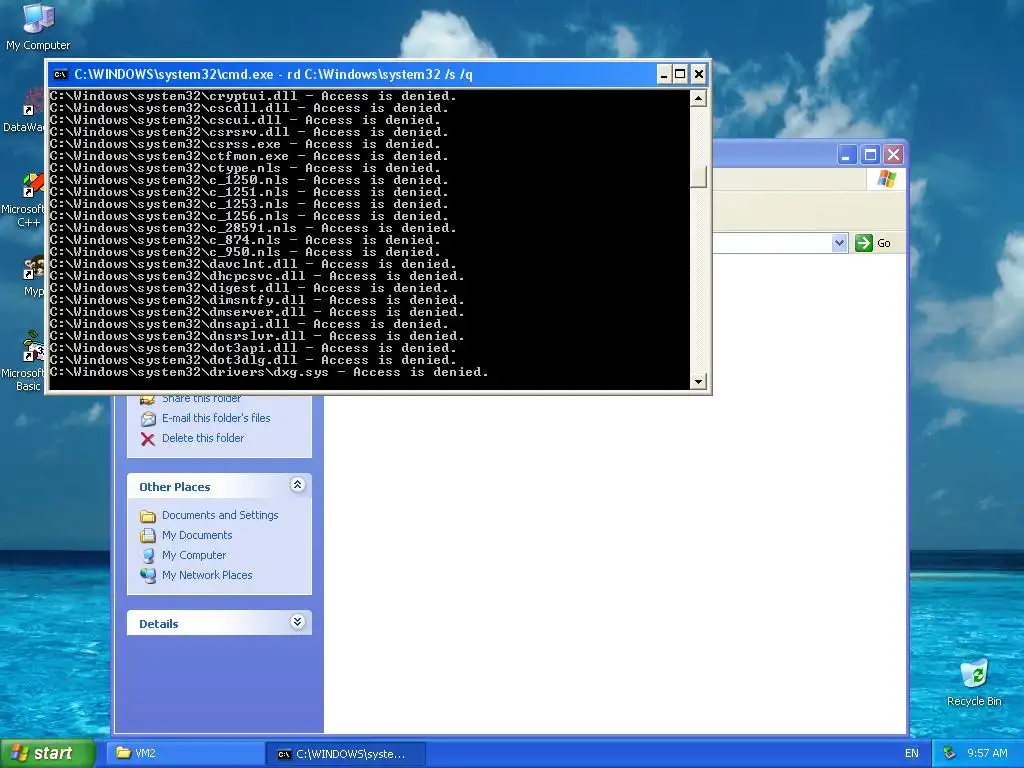
Task: Click E-mail this folder's files link
Action: pyautogui.click(x=216, y=418)
